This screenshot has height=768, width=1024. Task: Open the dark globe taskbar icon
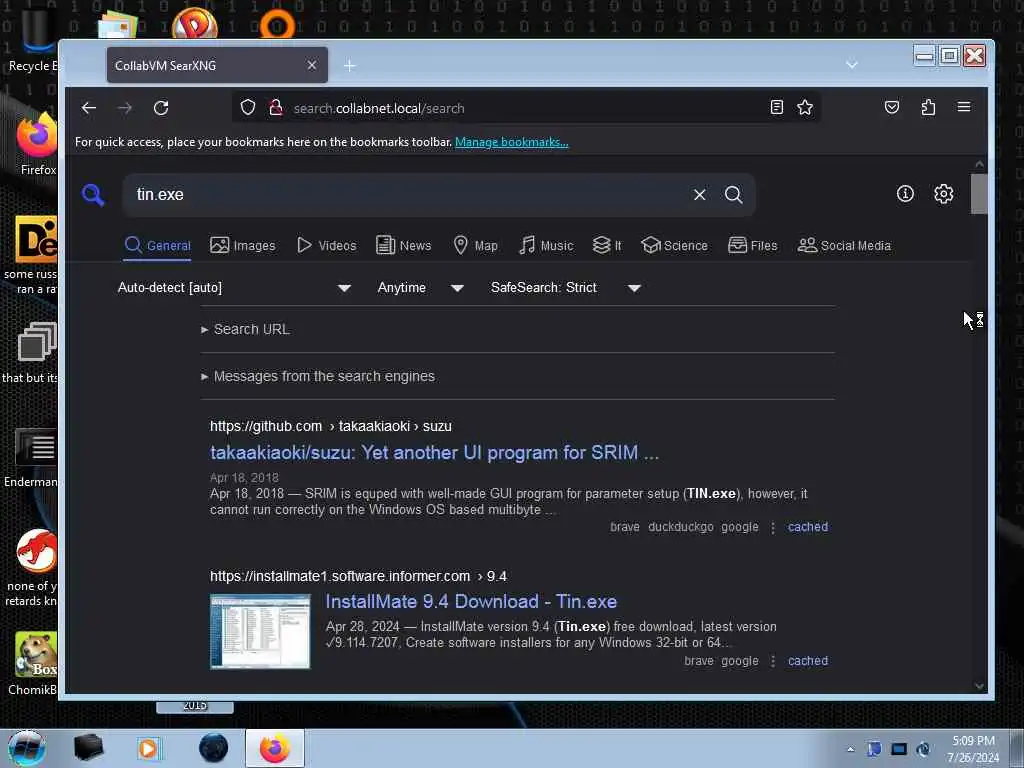214,748
